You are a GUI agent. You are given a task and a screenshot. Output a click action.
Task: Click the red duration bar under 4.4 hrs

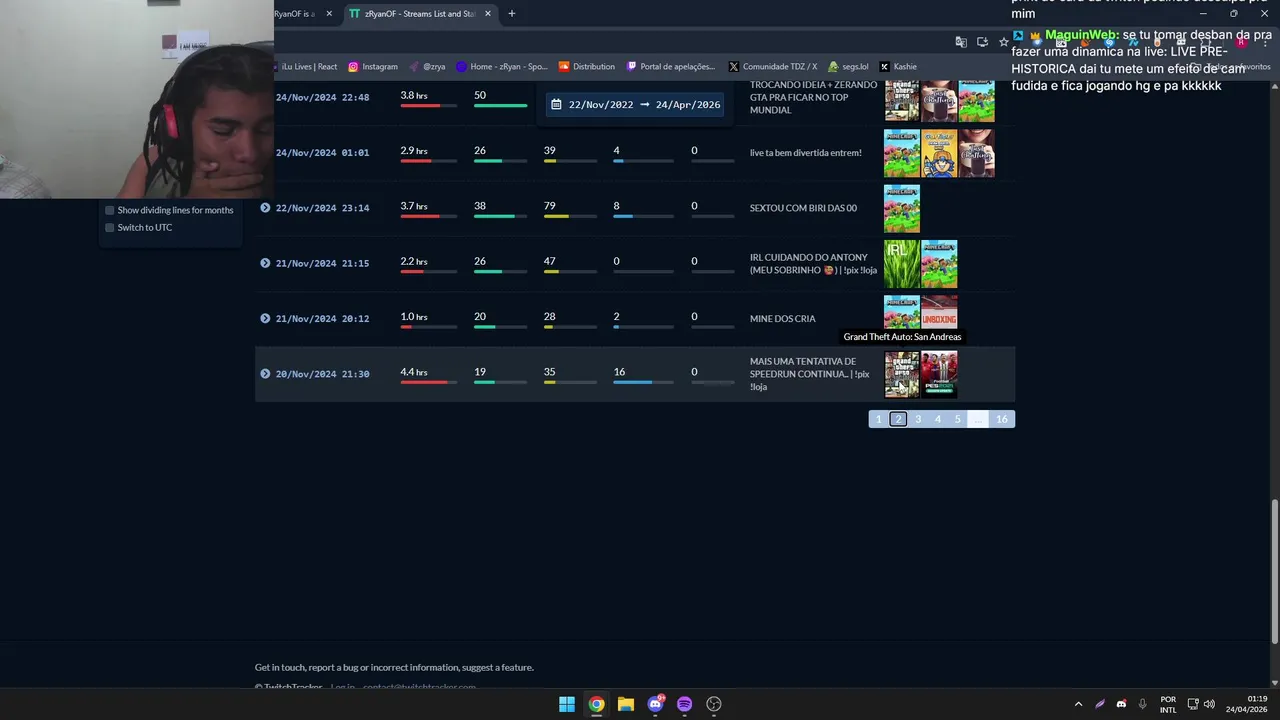click(423, 382)
